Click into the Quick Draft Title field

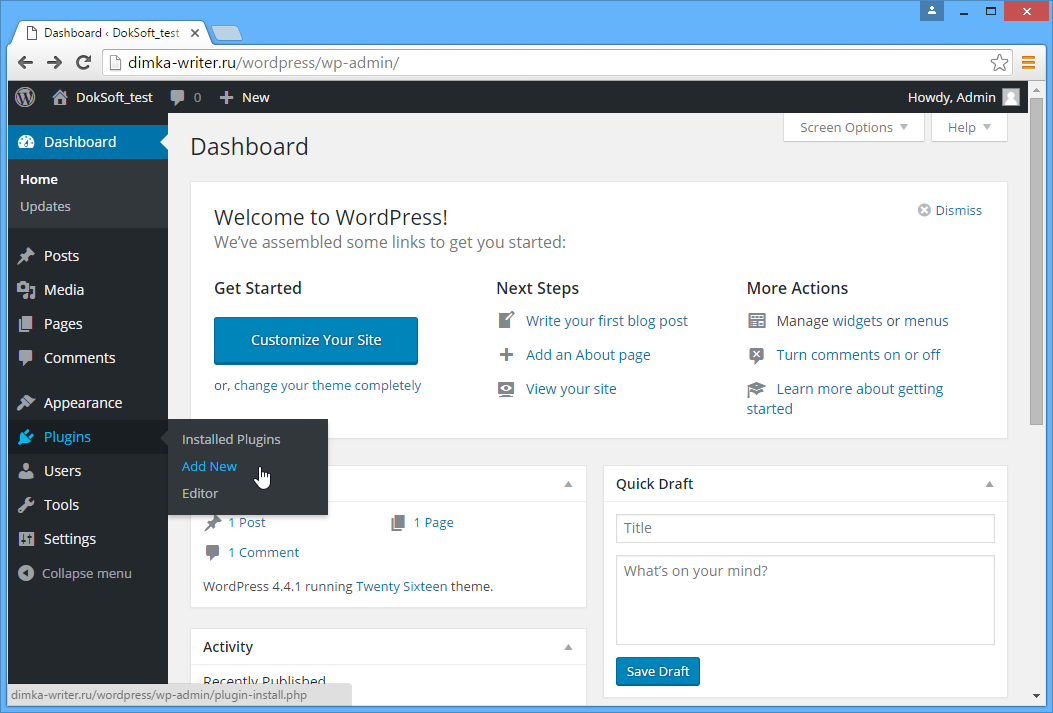click(x=805, y=528)
